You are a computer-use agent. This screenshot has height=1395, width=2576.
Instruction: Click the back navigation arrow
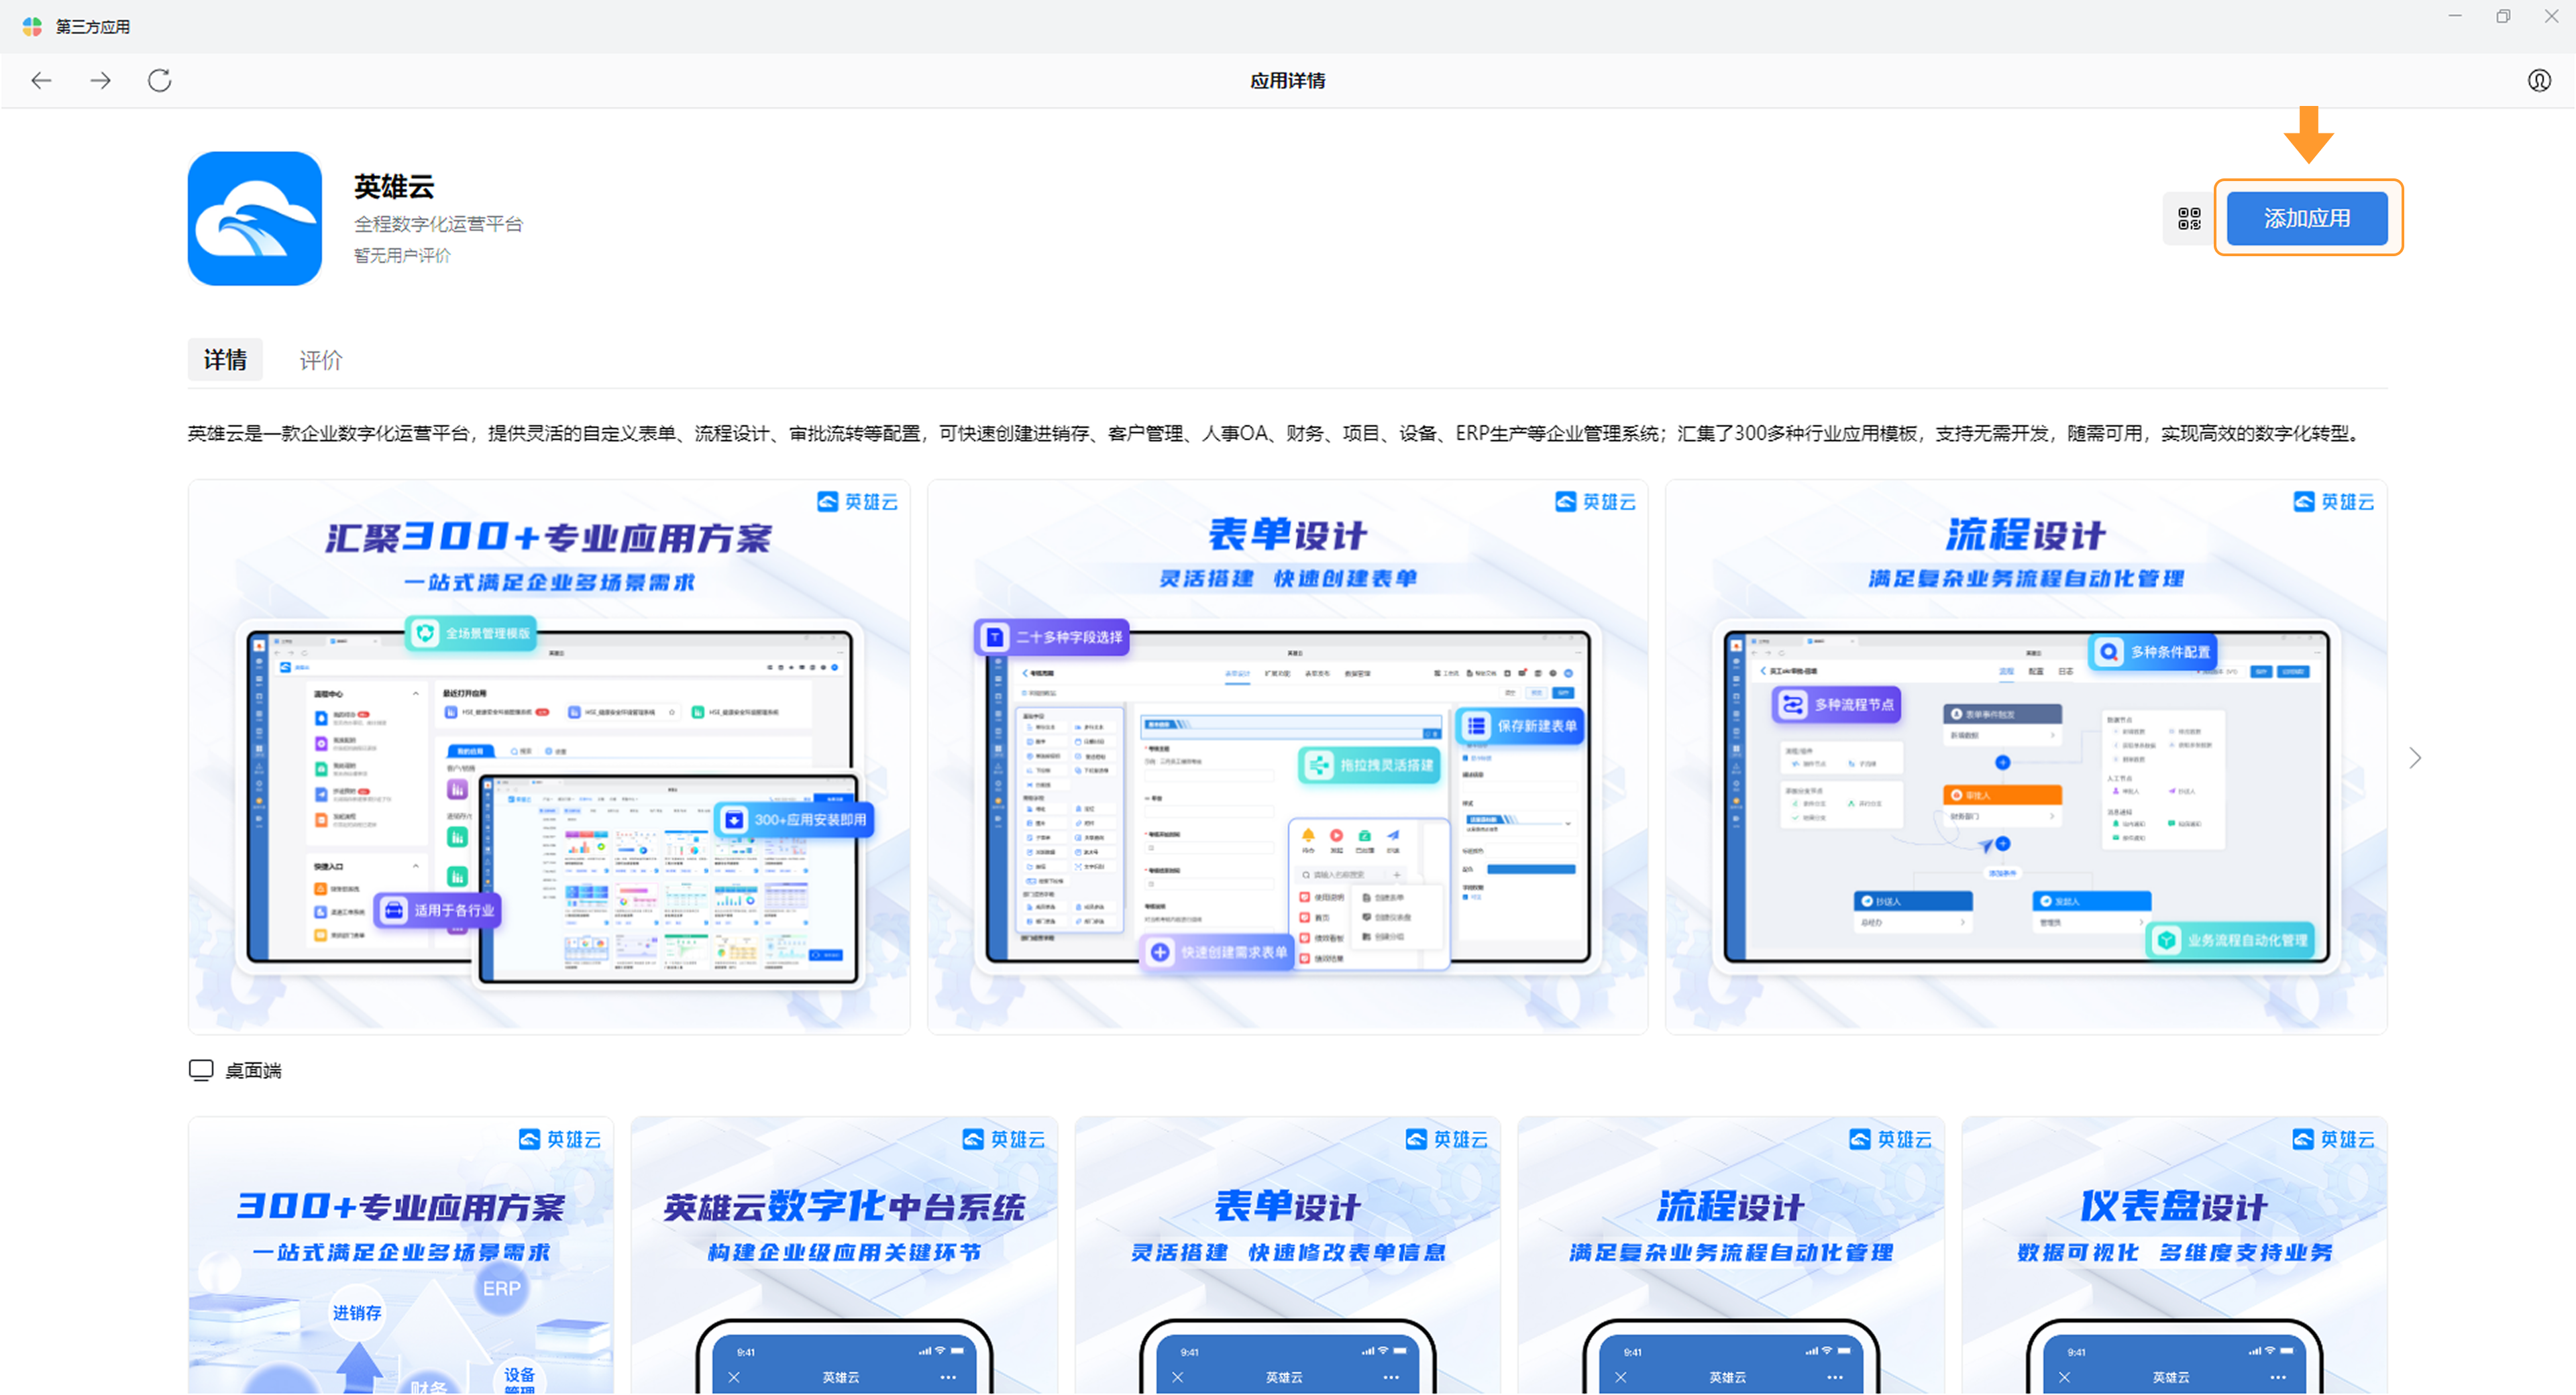(41, 80)
